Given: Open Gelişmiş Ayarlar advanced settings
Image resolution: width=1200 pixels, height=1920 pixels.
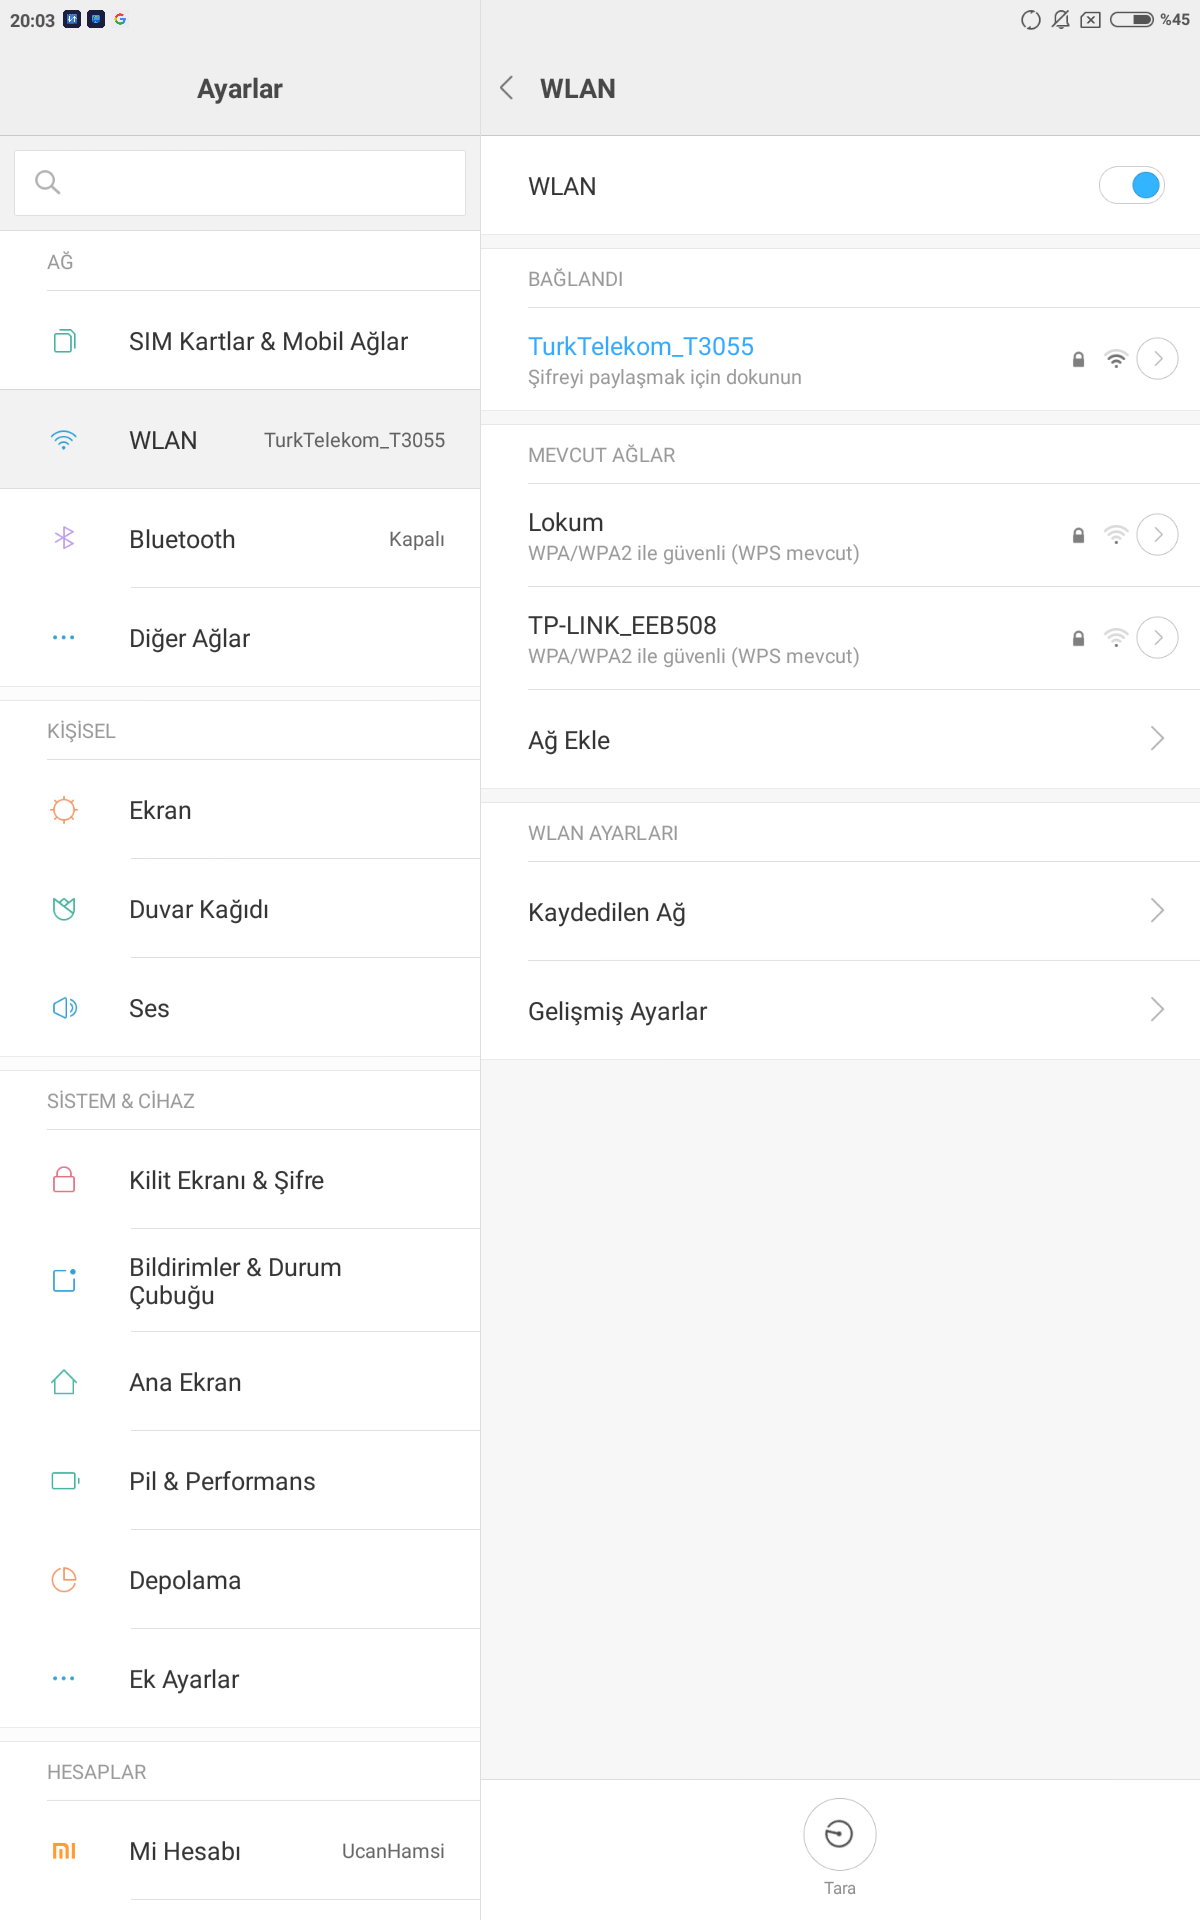Looking at the screenshot, I should (x=840, y=1011).
